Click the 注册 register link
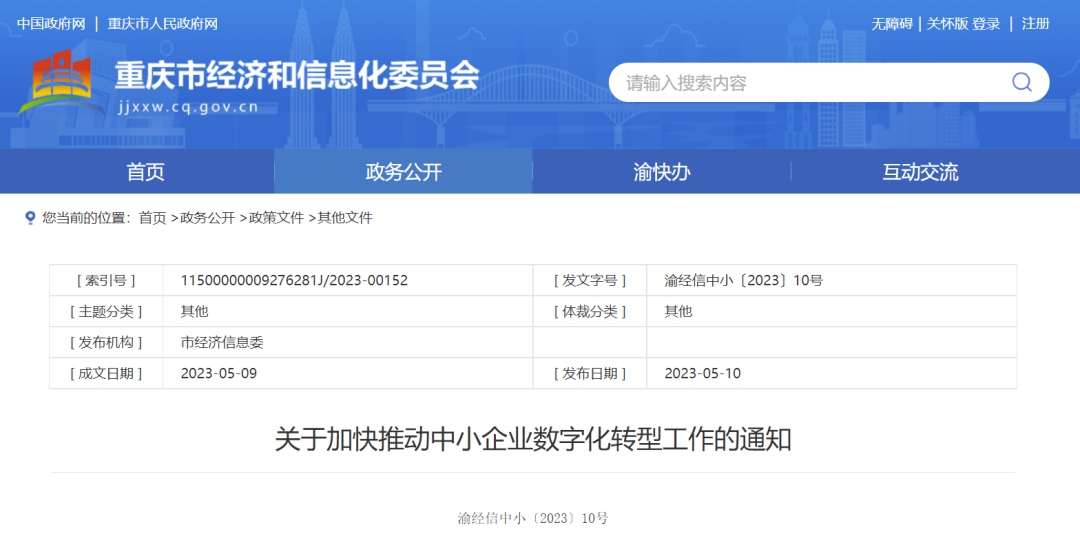1080x545 pixels. 1036,24
